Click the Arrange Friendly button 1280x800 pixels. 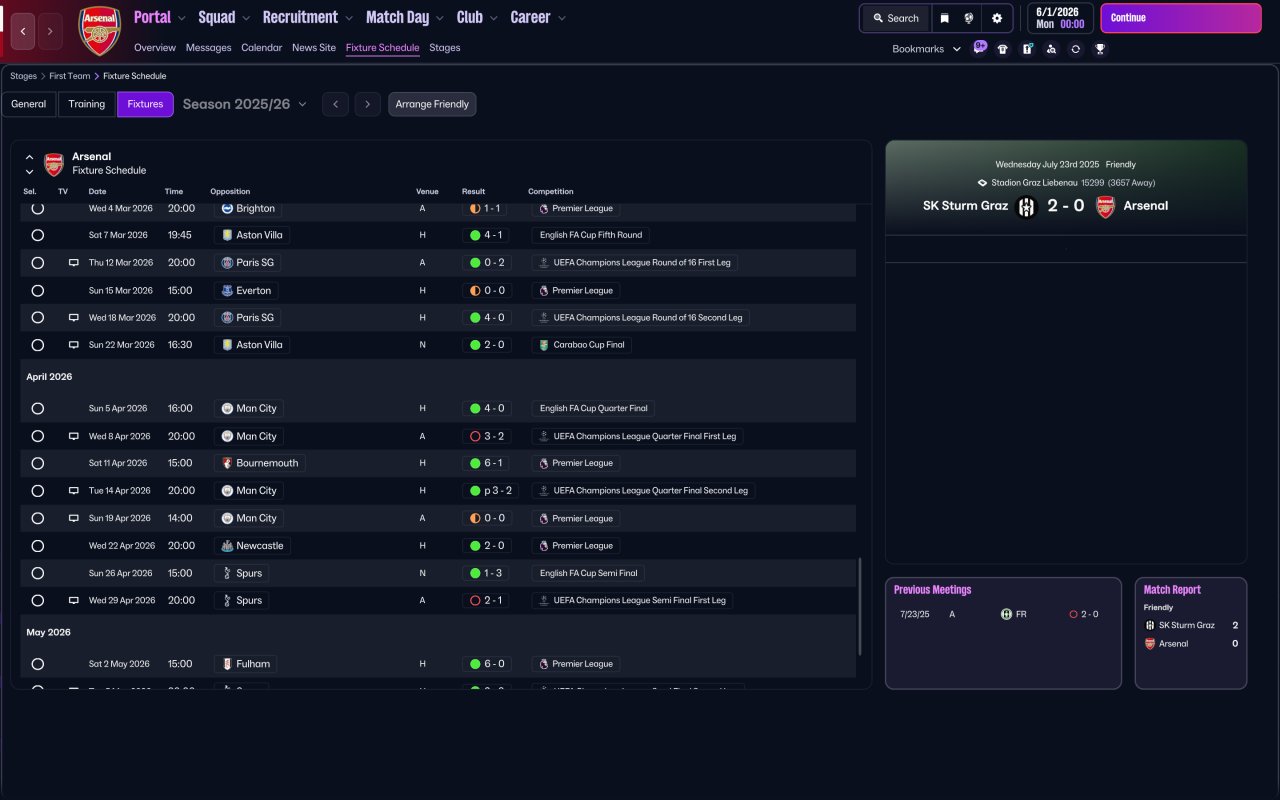pyautogui.click(x=432, y=104)
